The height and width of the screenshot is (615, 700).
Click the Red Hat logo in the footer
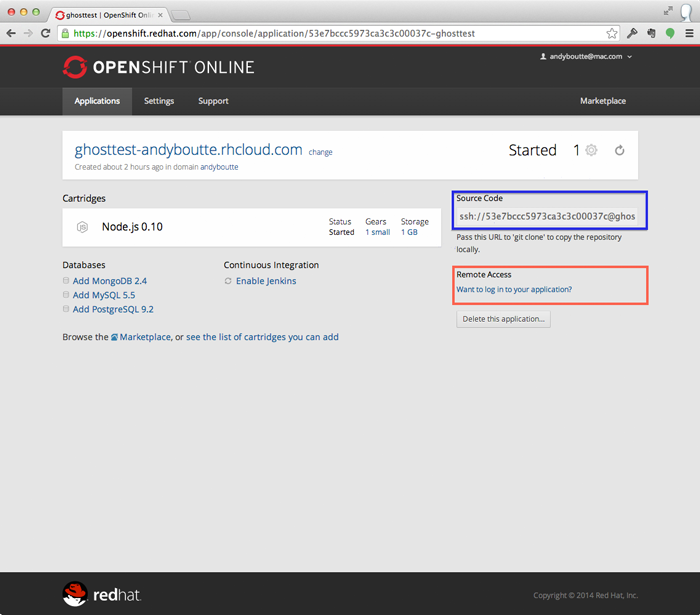coord(101,594)
